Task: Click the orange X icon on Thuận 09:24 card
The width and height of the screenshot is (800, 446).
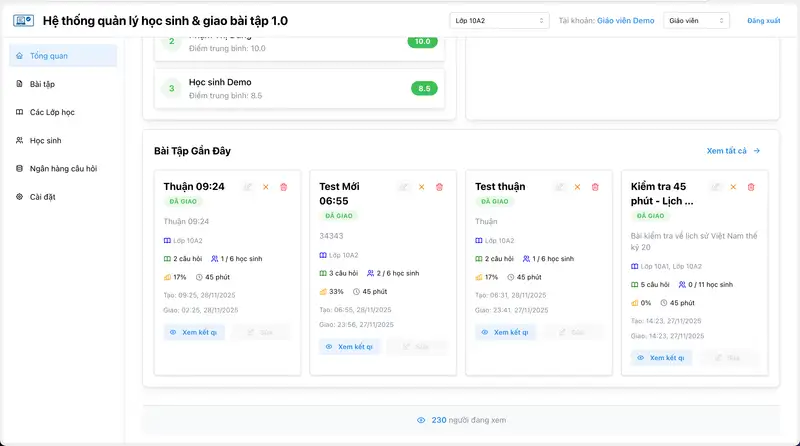Action: tap(265, 187)
